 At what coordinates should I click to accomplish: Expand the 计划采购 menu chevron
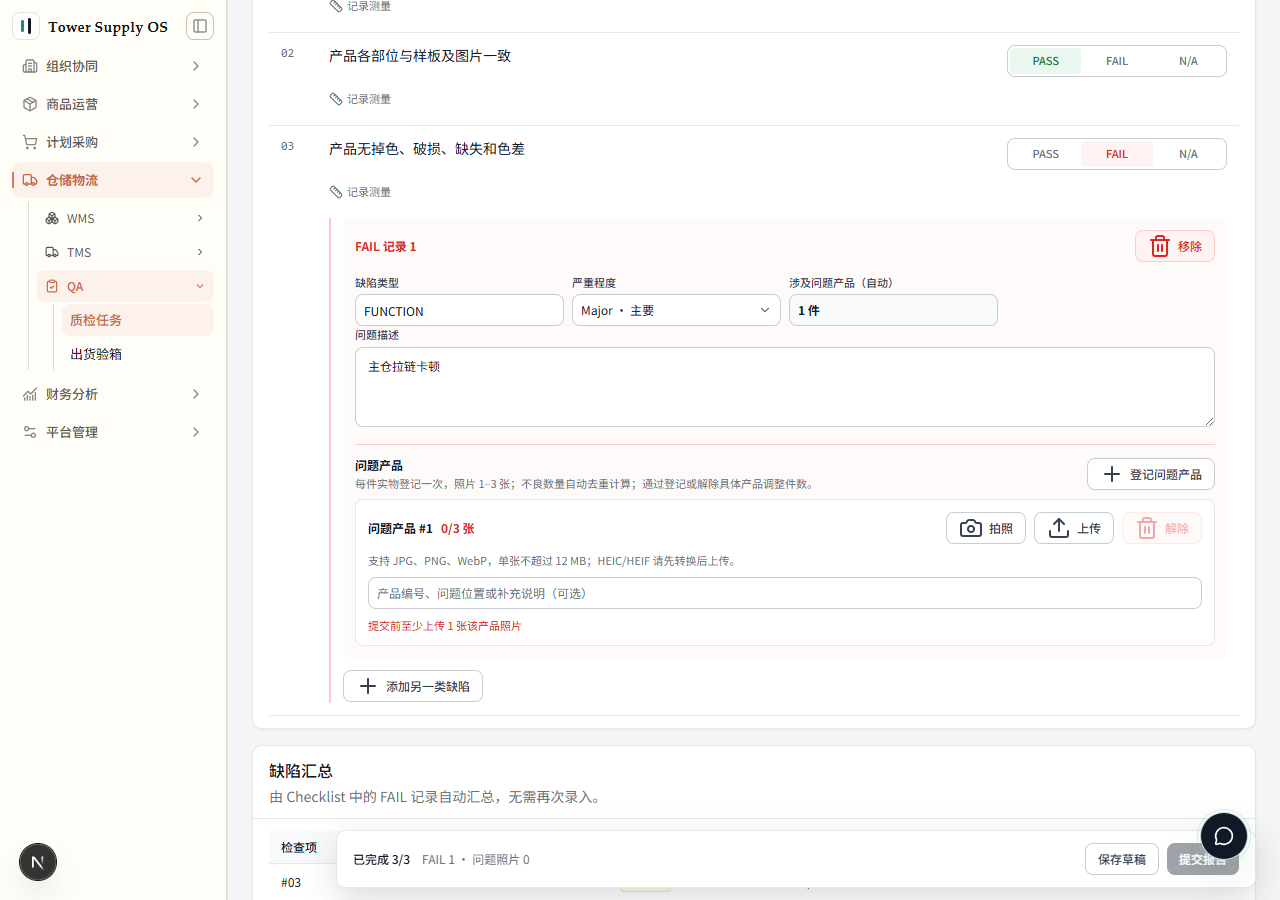coord(196,142)
